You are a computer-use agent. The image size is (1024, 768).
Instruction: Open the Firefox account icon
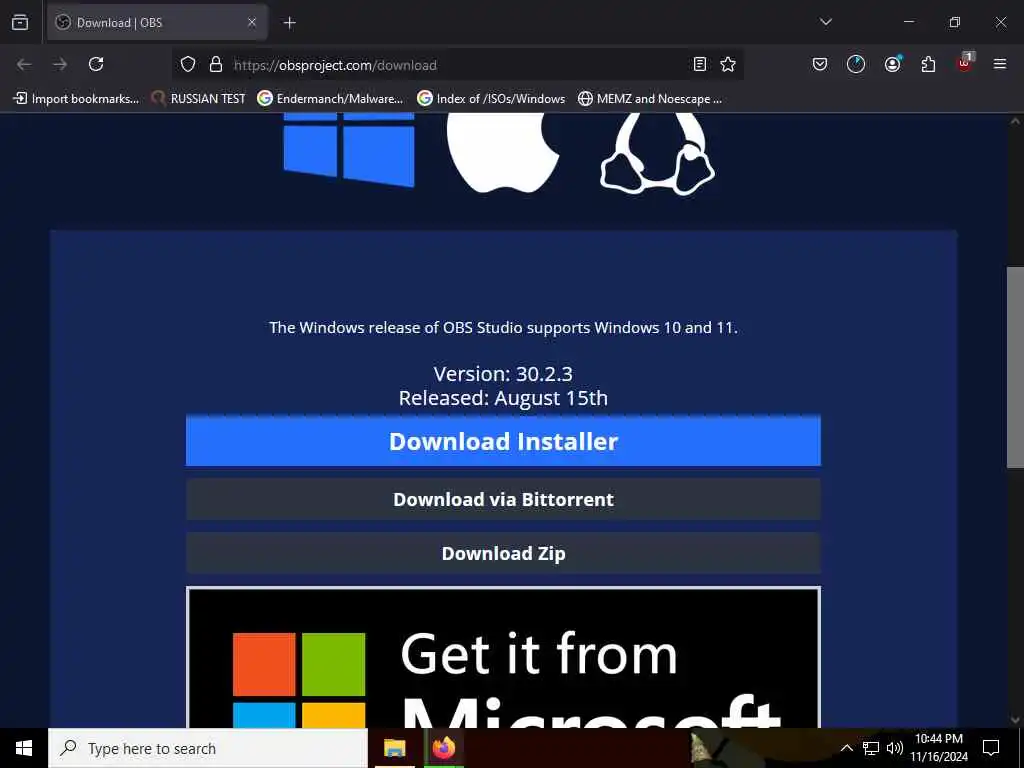coord(892,64)
